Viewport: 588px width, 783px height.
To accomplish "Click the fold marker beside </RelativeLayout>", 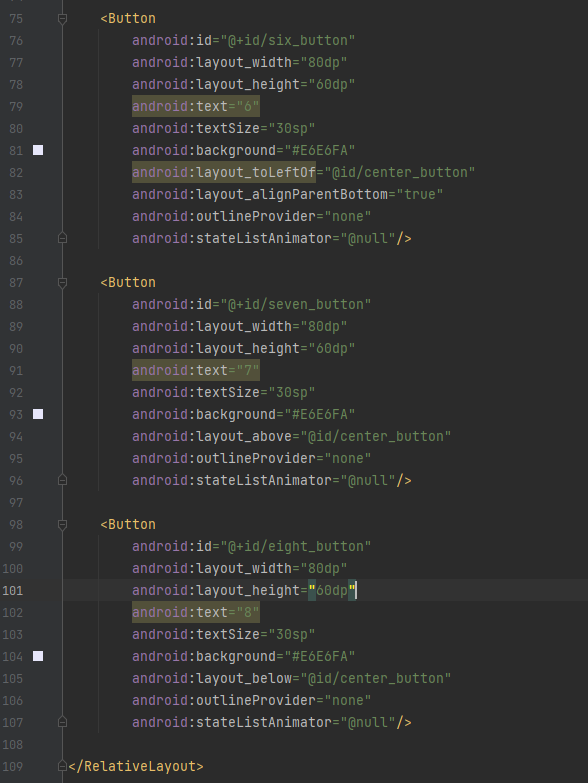I will click(62, 766).
